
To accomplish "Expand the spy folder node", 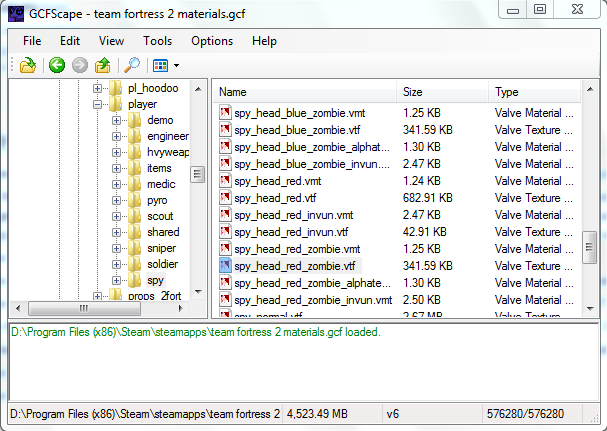I will tap(116, 280).
